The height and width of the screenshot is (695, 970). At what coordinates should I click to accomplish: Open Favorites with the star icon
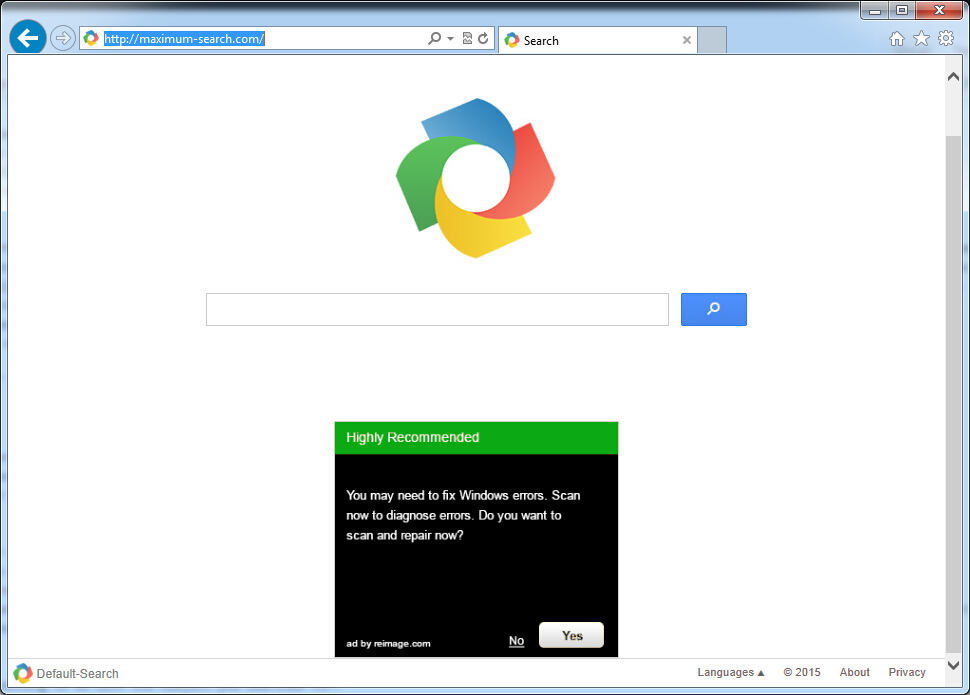tap(921, 38)
